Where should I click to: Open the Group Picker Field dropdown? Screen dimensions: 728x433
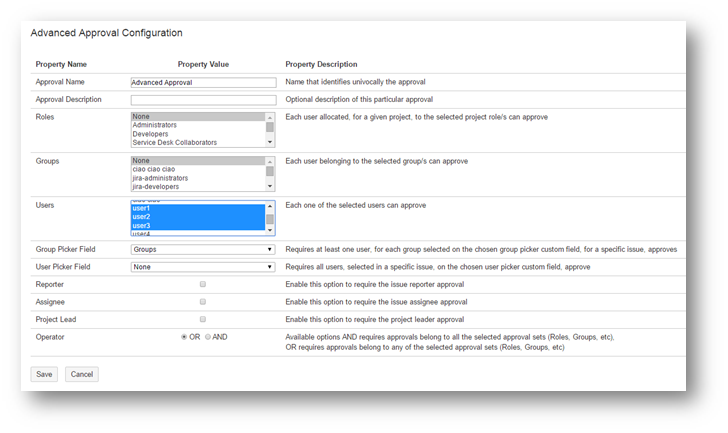tap(203, 249)
